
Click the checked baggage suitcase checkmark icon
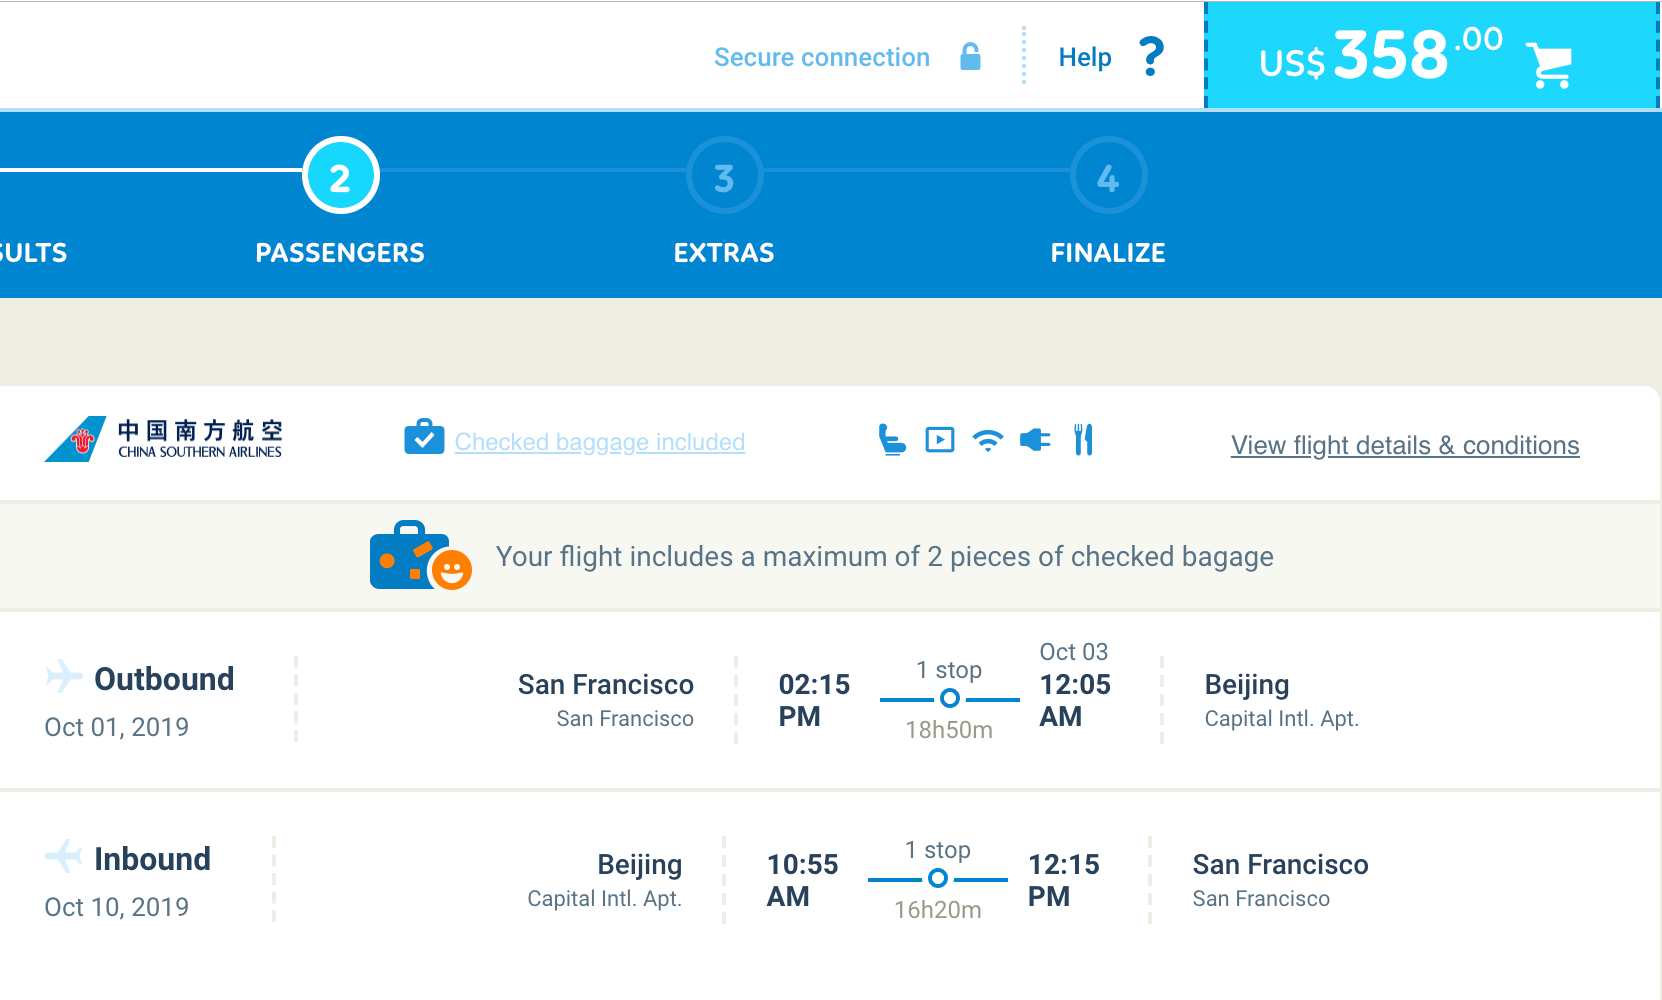coord(424,438)
